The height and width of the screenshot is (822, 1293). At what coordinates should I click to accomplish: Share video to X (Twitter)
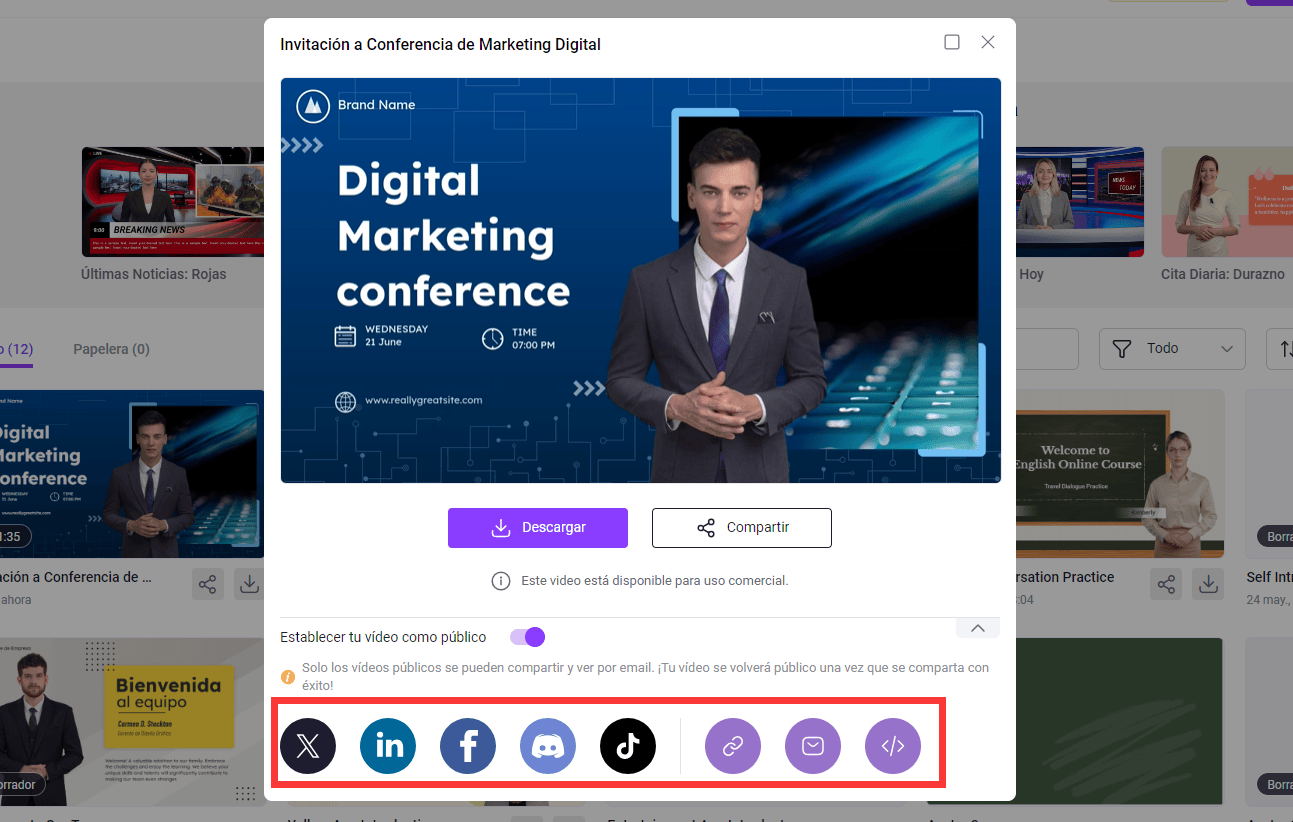pos(308,746)
